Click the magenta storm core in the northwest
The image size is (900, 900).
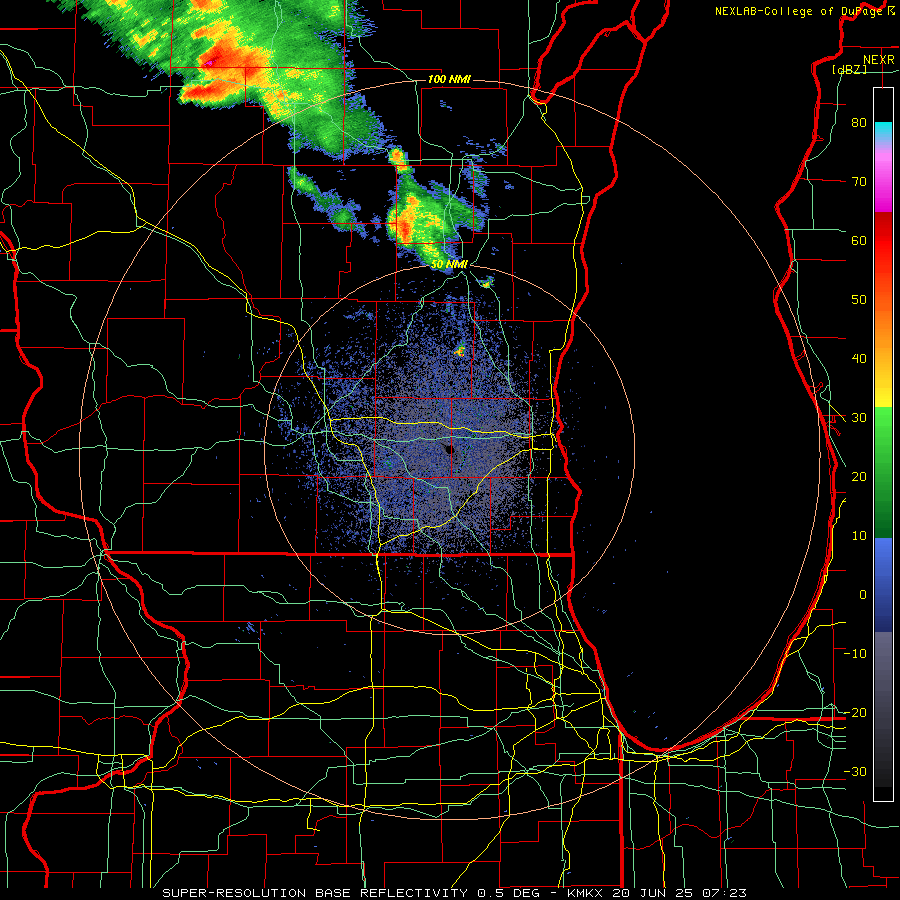point(209,62)
